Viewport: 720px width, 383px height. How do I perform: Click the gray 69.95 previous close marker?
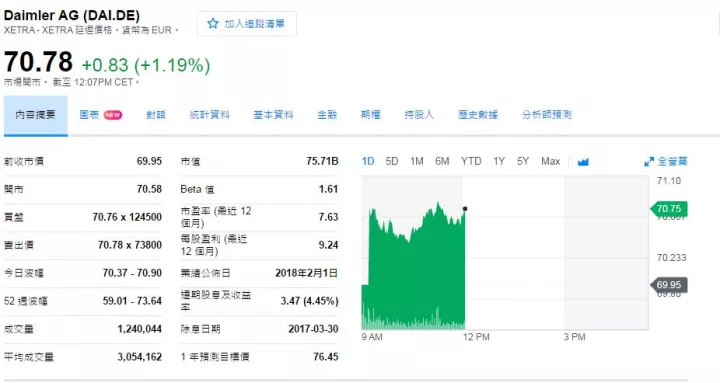(x=669, y=285)
